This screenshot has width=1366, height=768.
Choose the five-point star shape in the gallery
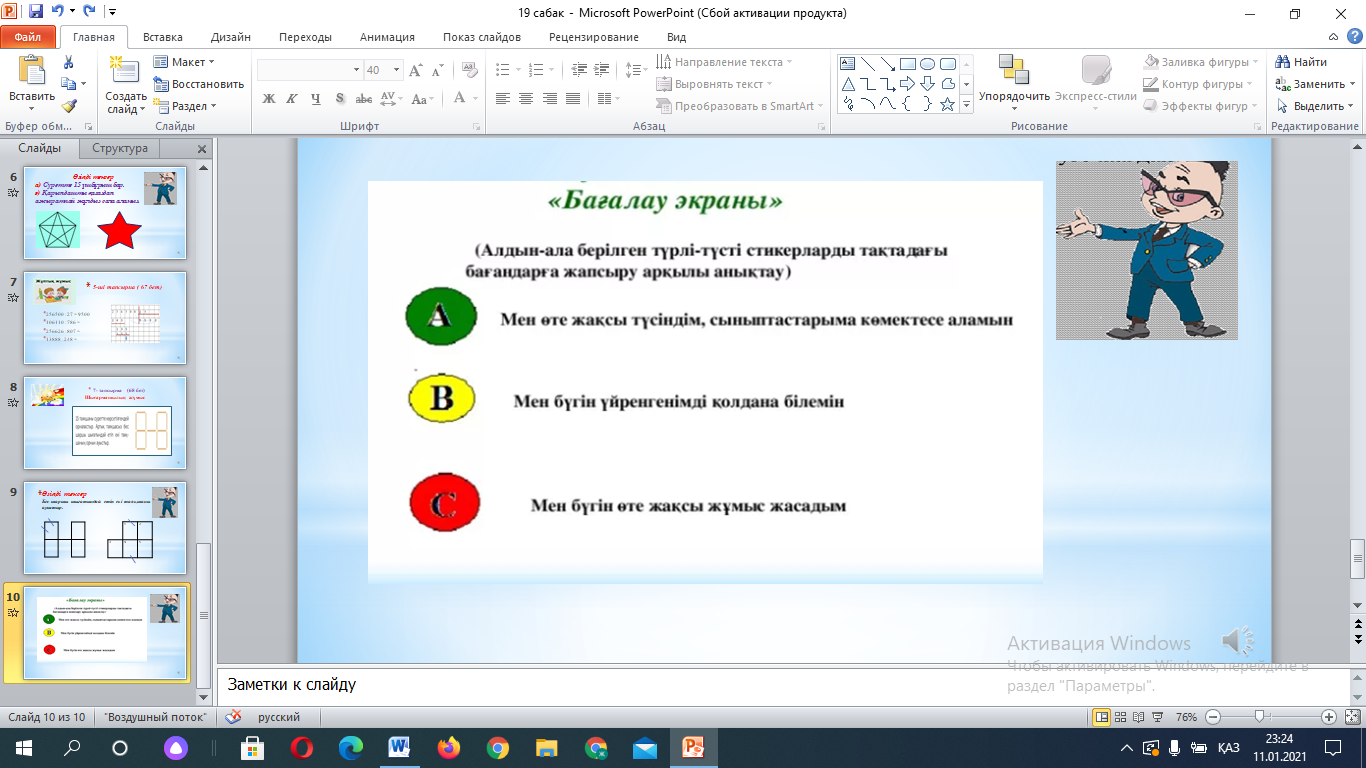coord(947,103)
